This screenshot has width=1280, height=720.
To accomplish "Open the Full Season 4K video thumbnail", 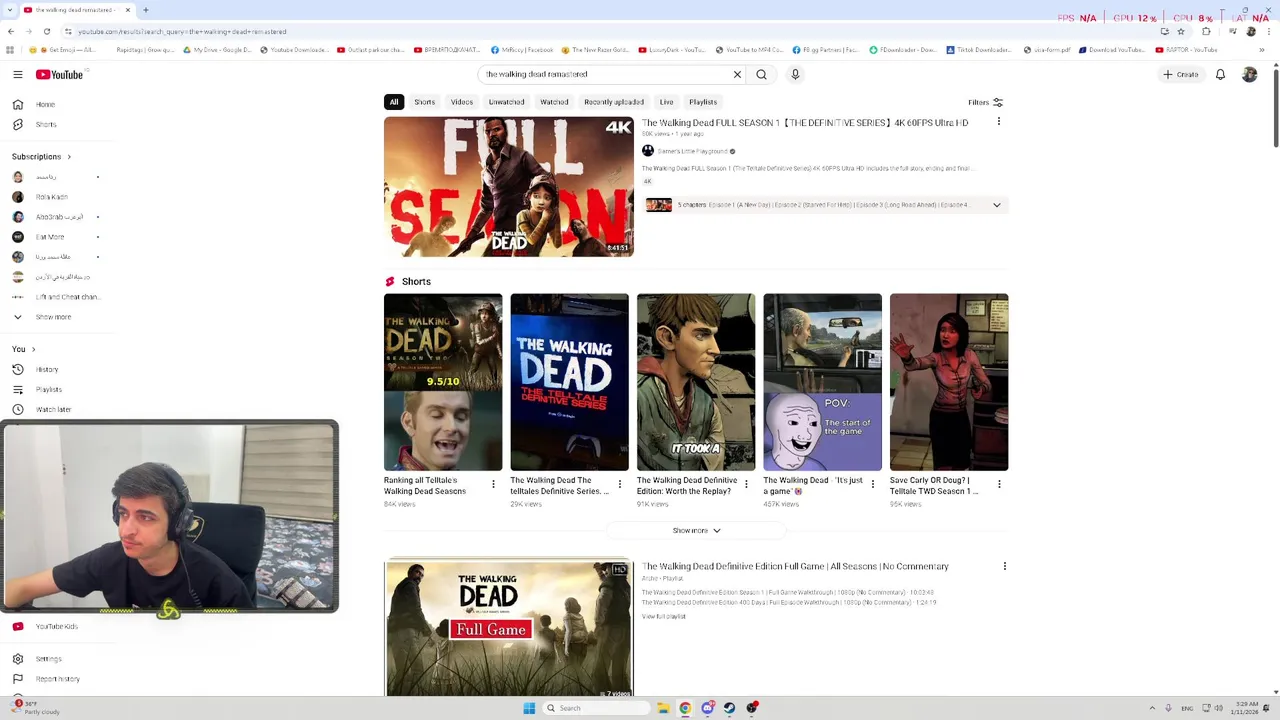I will click(x=509, y=187).
